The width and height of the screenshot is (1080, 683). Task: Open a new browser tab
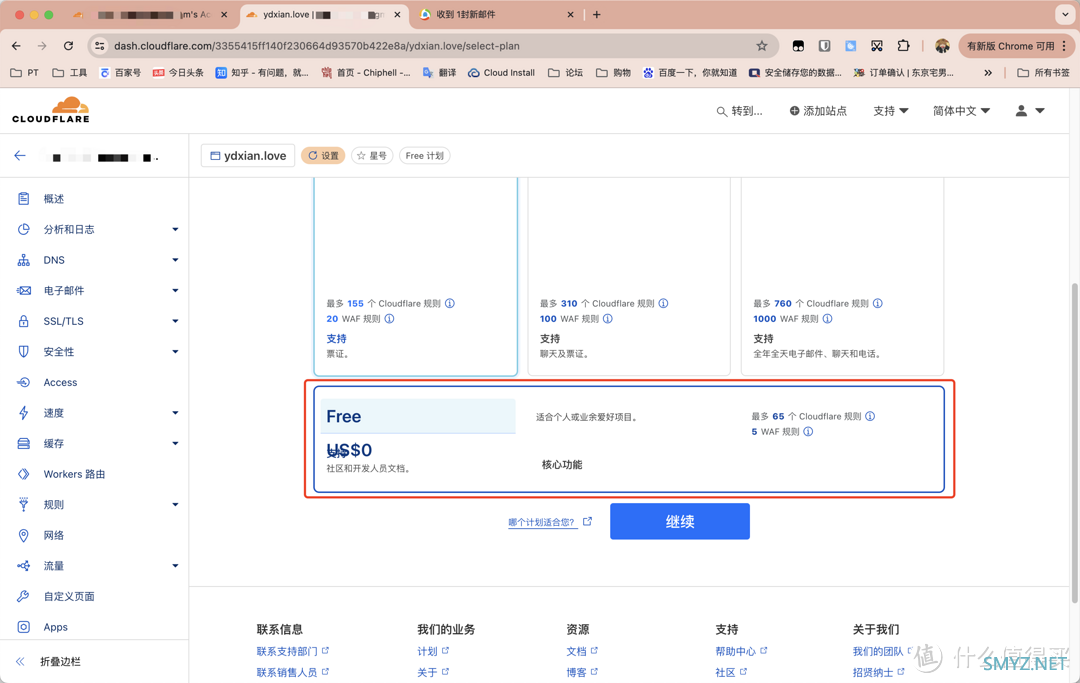point(596,14)
